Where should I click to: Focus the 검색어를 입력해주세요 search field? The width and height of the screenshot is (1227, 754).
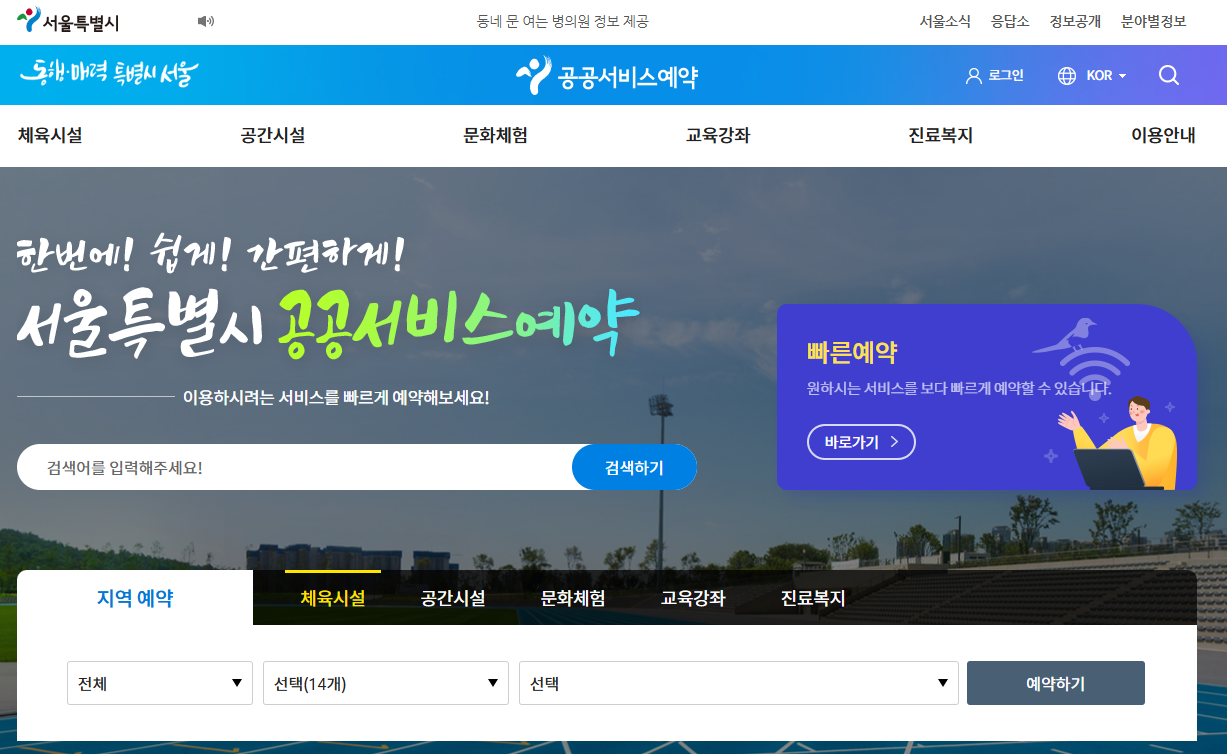295,467
